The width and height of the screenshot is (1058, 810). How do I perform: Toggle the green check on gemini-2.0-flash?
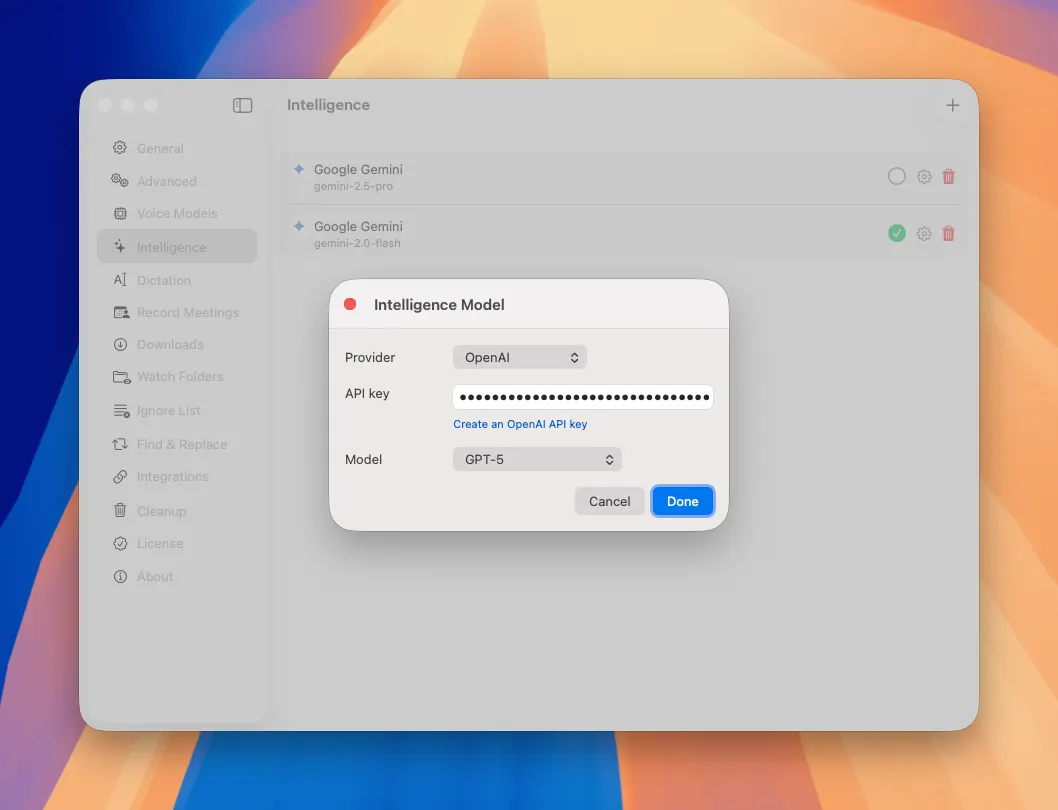pyautogui.click(x=896, y=234)
